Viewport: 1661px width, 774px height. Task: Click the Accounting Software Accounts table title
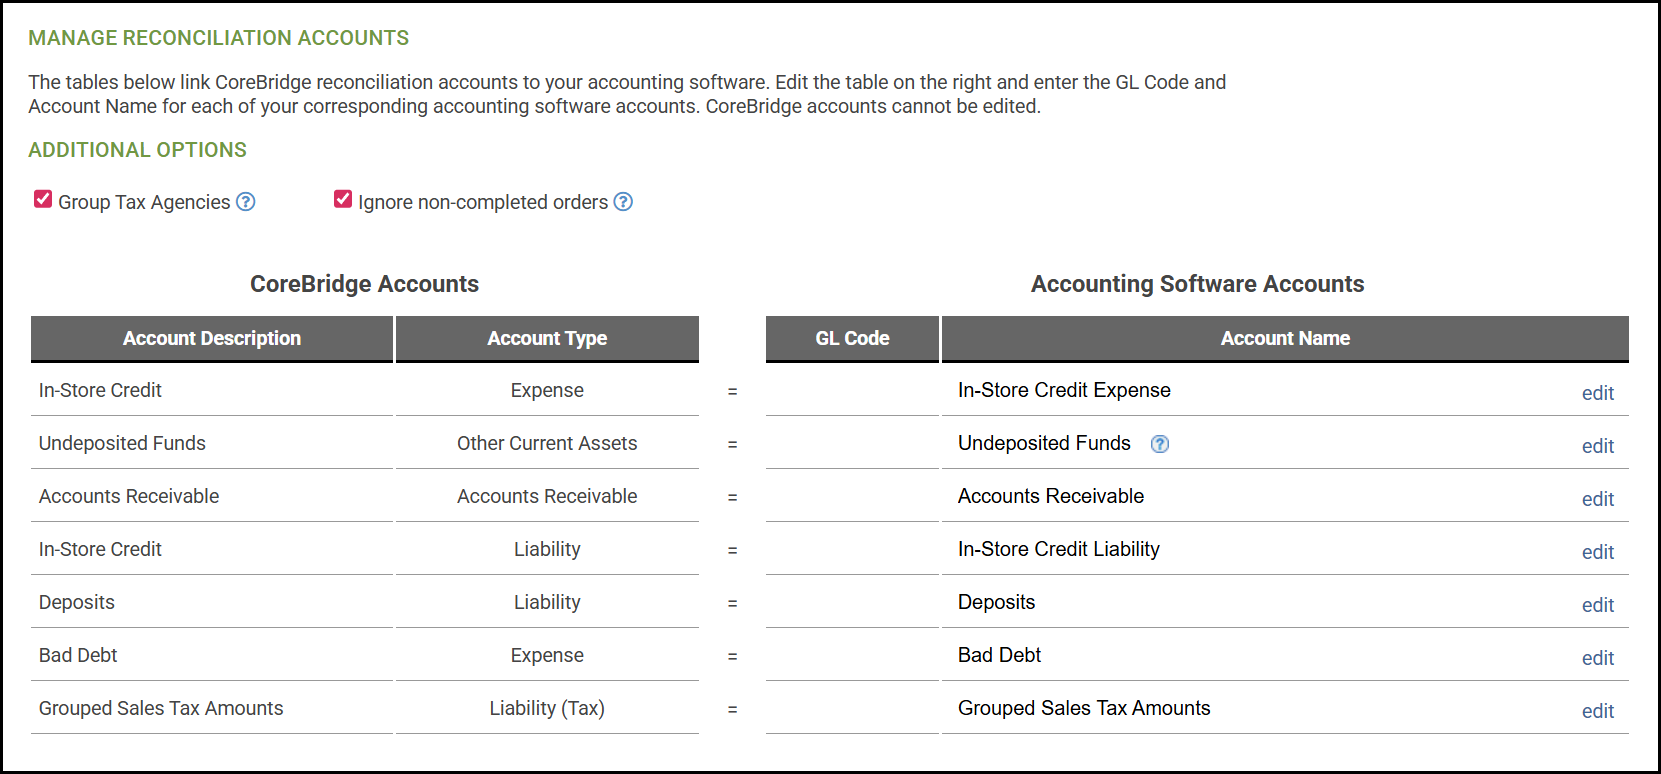click(1197, 284)
